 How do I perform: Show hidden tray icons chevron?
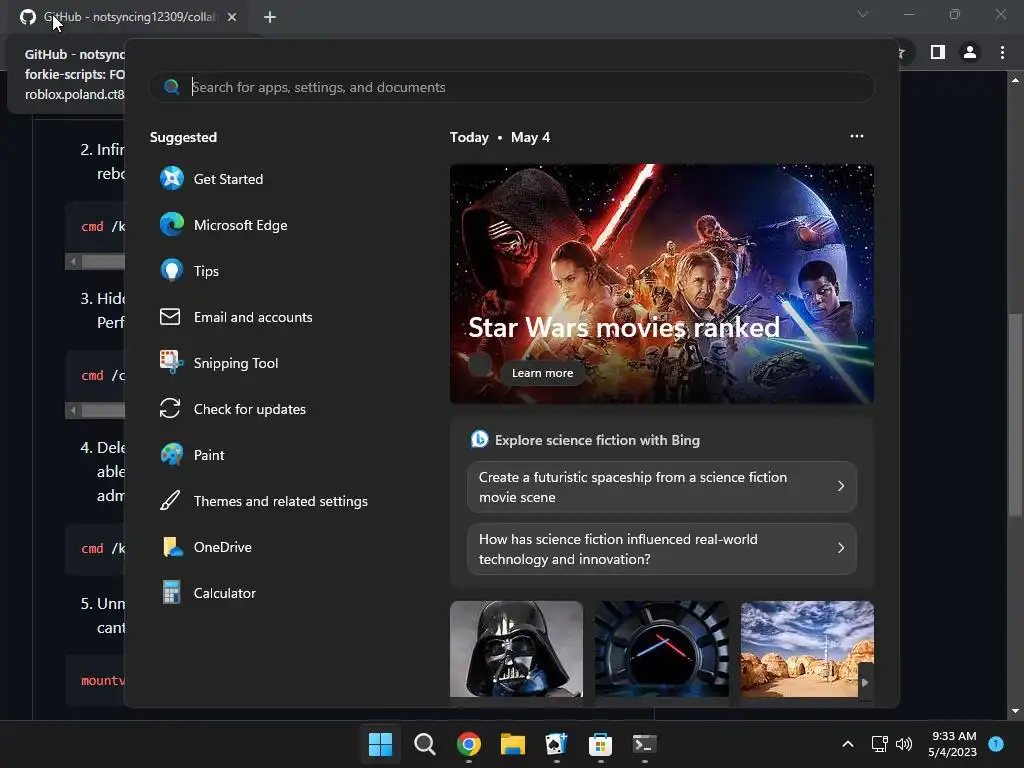(x=848, y=744)
